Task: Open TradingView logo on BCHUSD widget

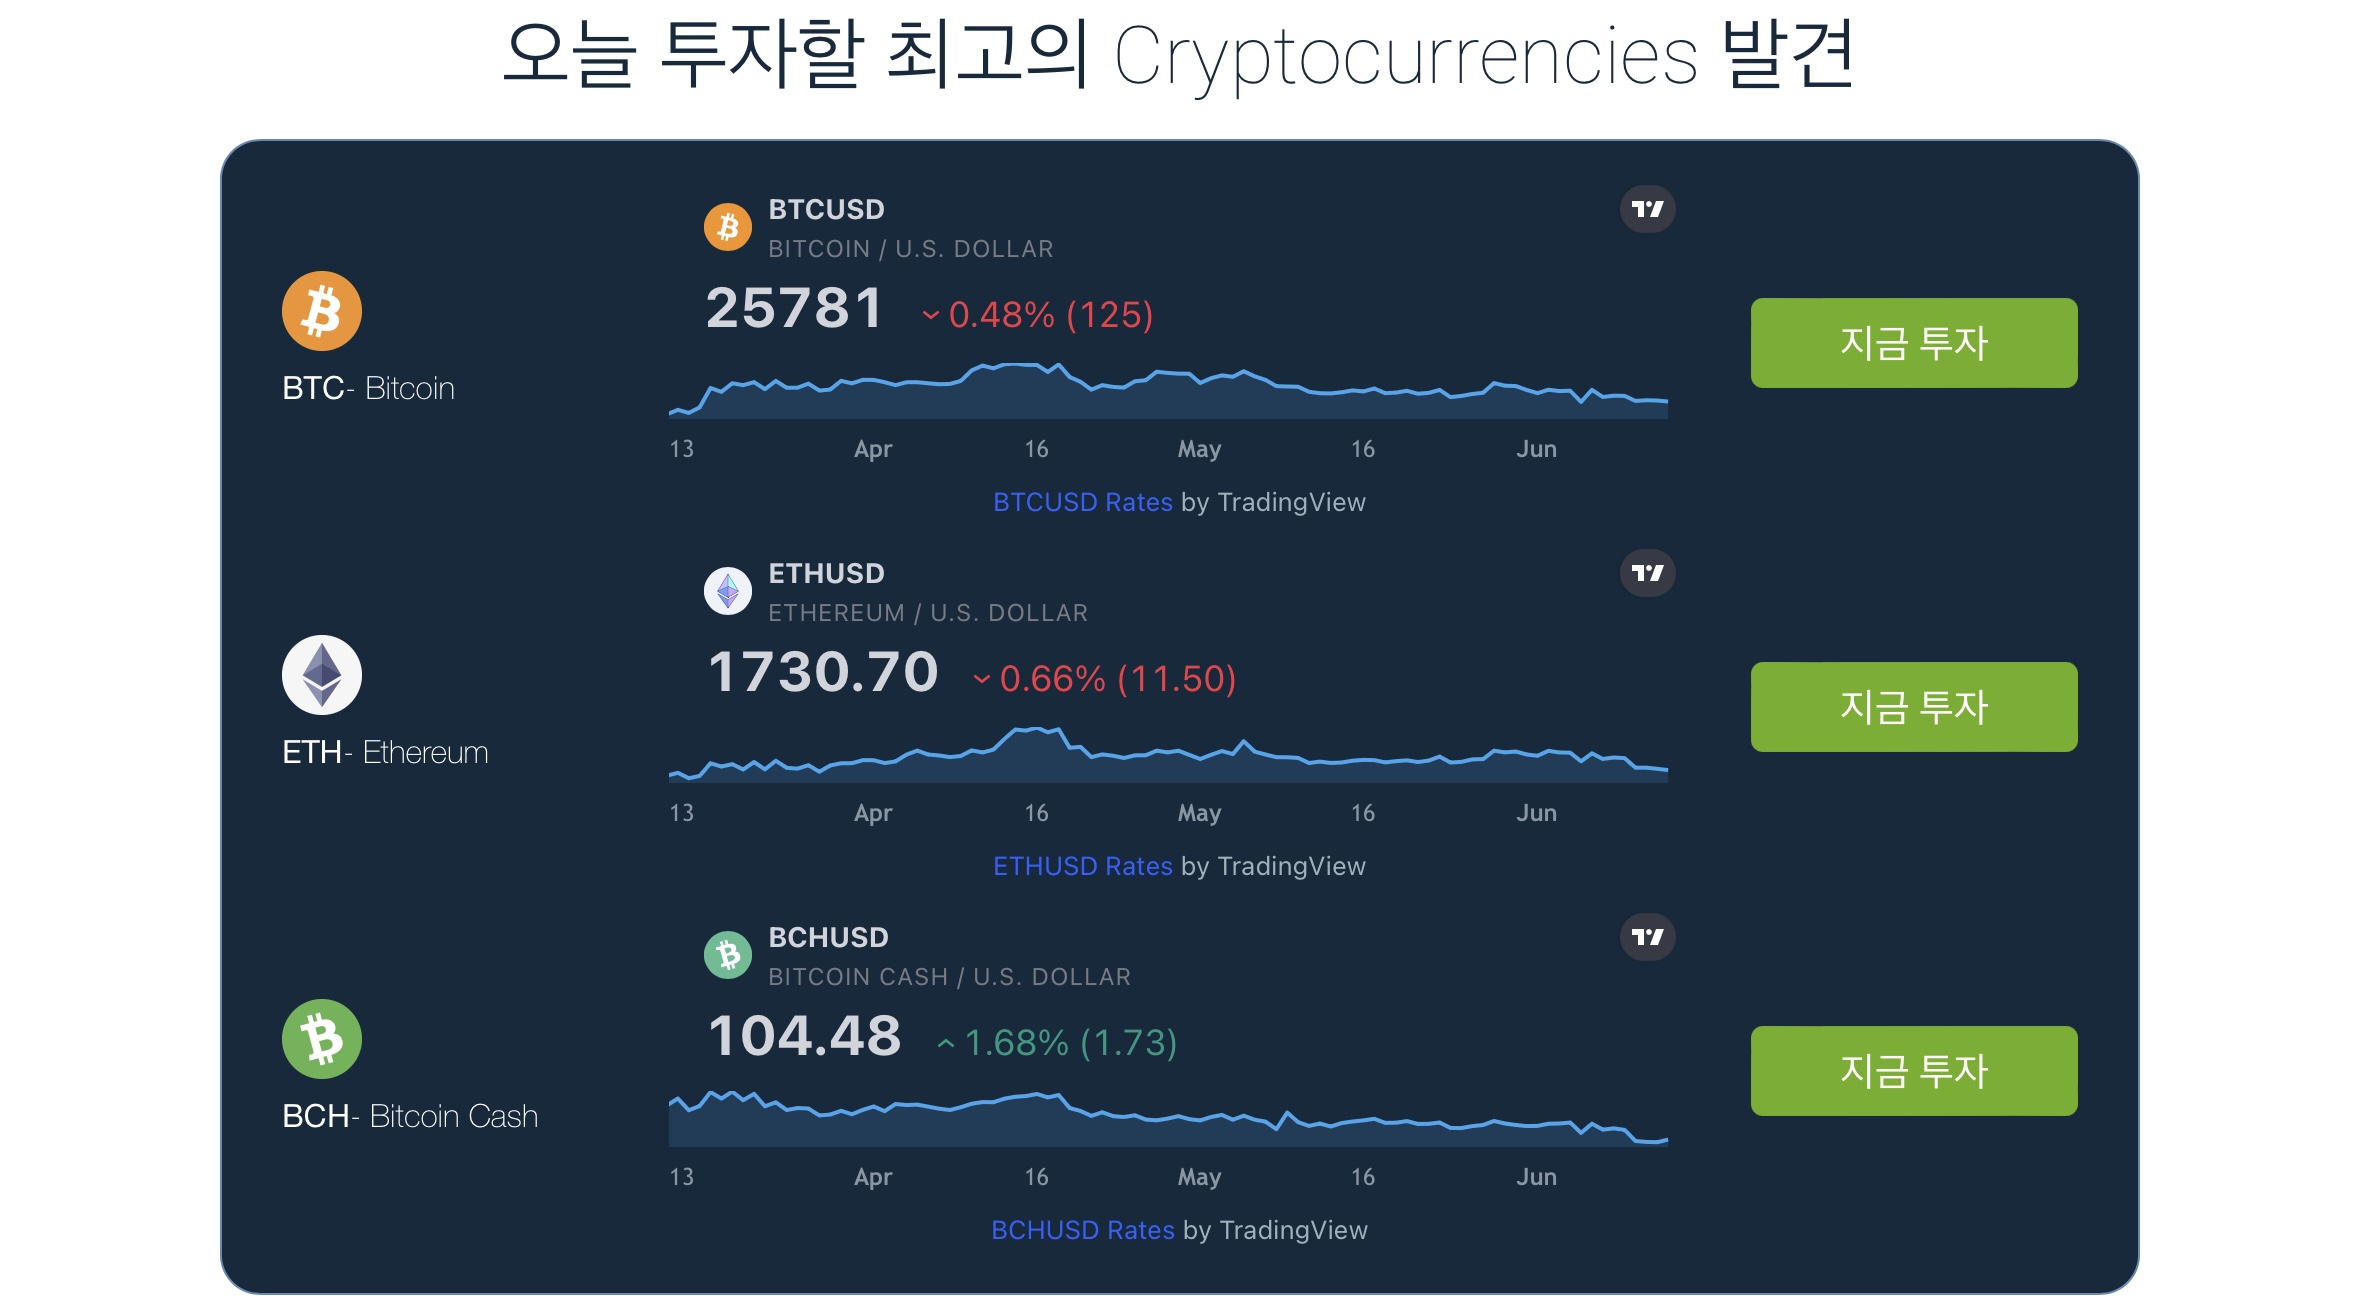Action: tap(1647, 937)
